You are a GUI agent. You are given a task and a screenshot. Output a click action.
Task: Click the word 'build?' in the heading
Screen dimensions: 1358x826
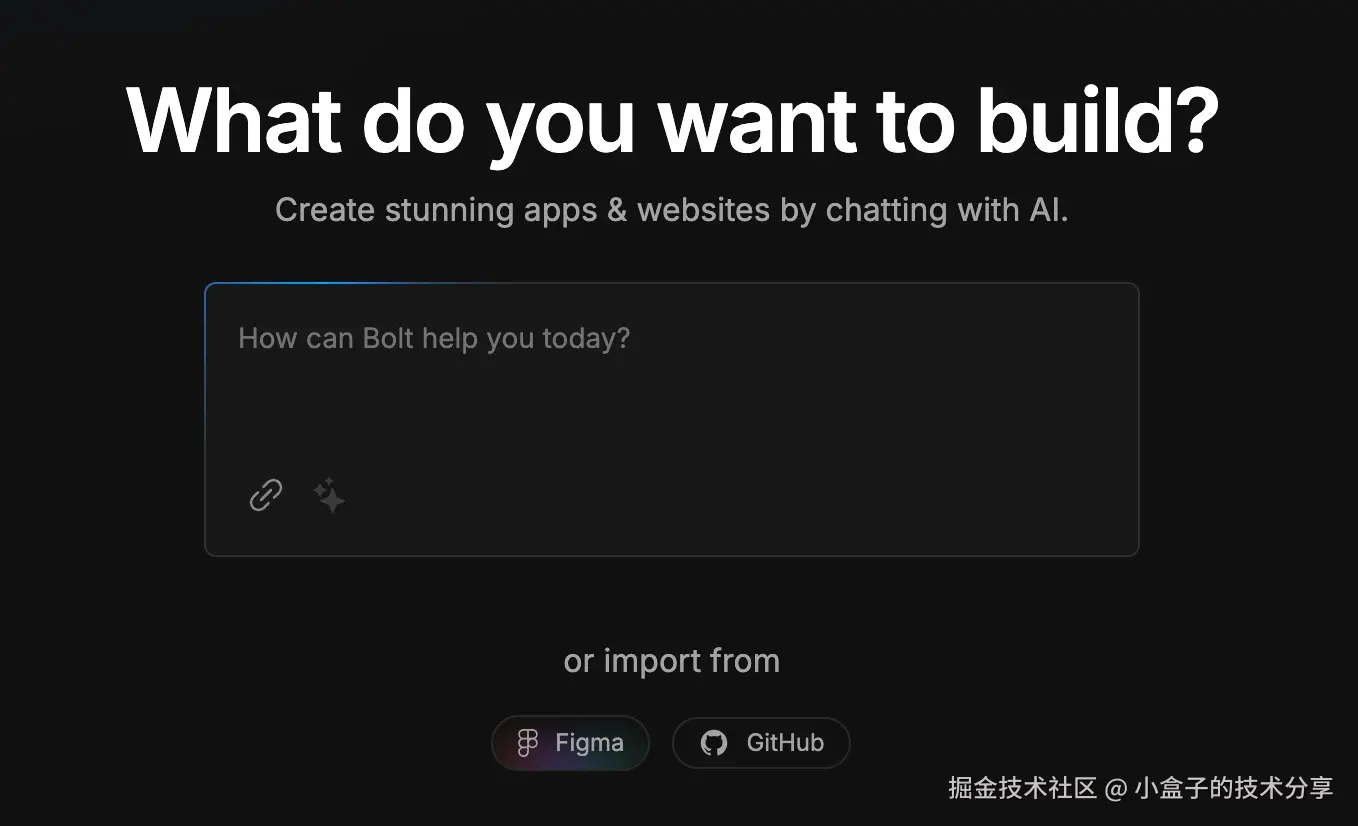pos(1097,120)
